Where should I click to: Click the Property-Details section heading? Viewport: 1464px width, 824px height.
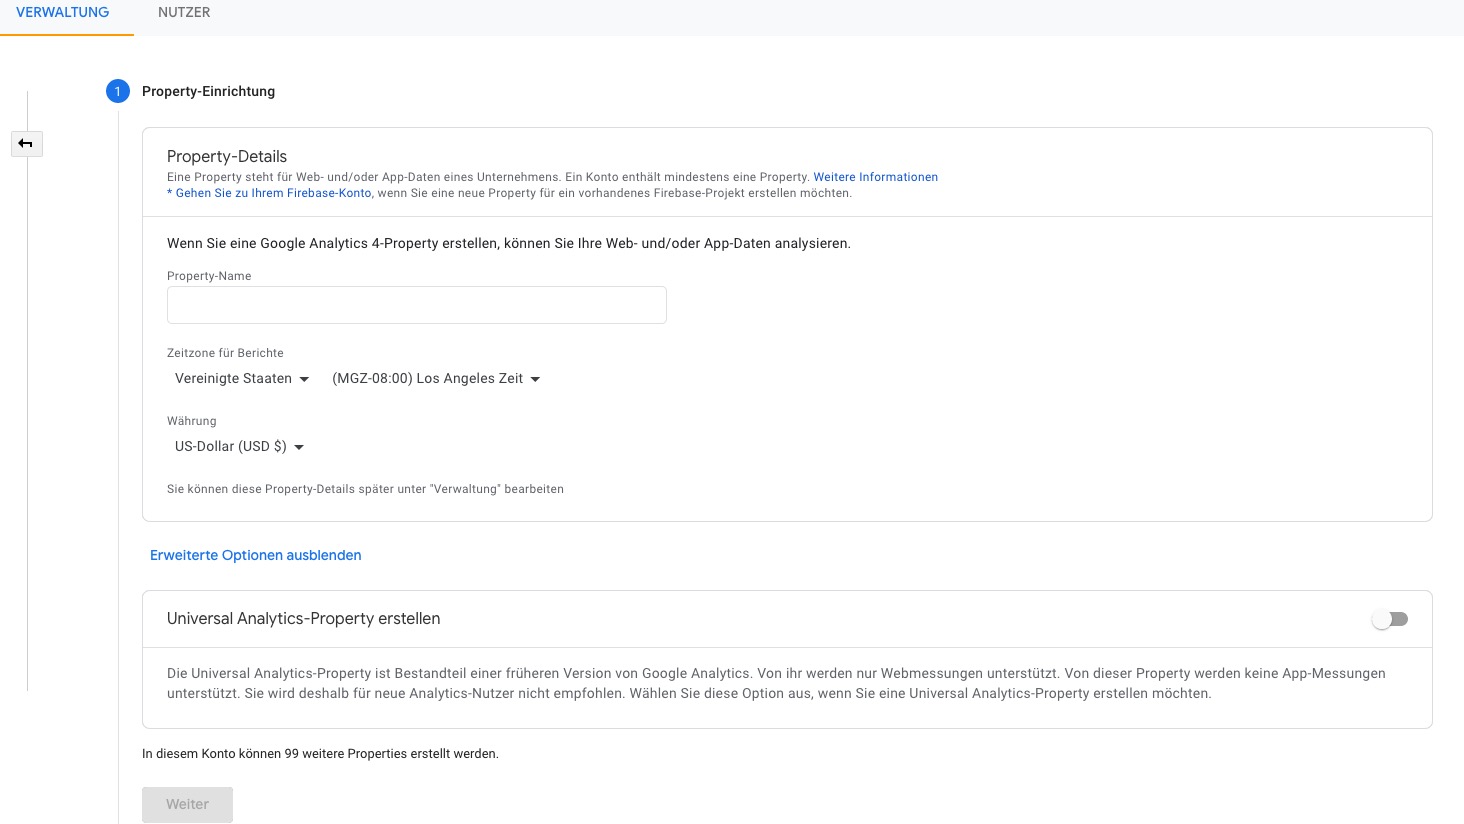(227, 156)
